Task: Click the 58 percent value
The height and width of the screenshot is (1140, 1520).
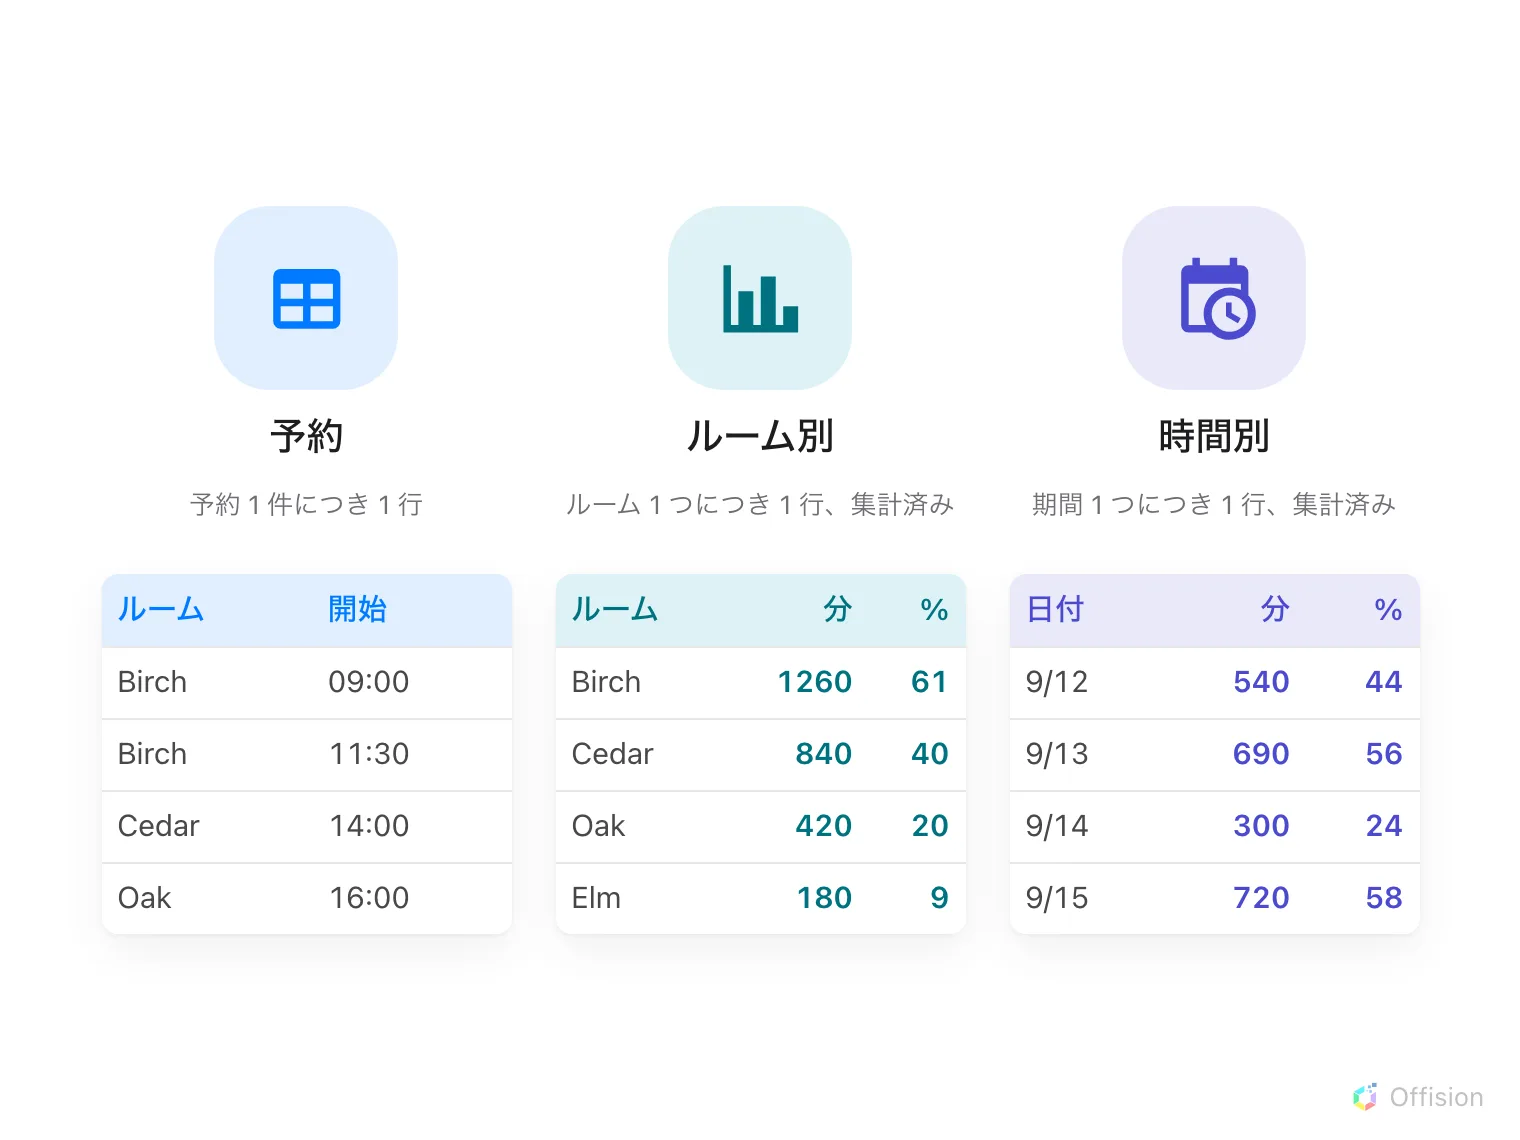Action: coord(1384,898)
